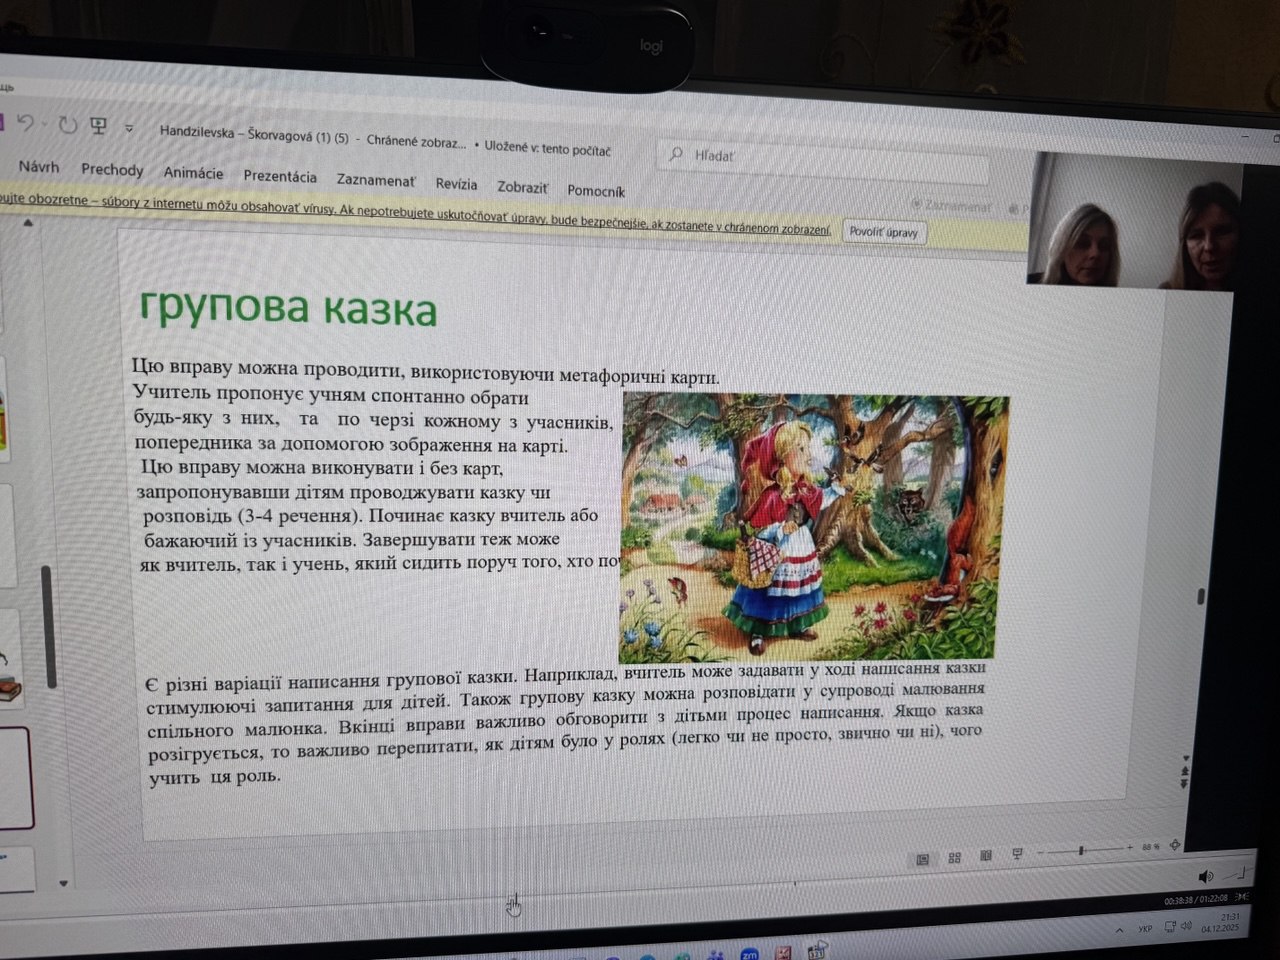Viewport: 1280px width, 960px height.
Task: Switch to Reading view icon
Action: click(x=986, y=855)
